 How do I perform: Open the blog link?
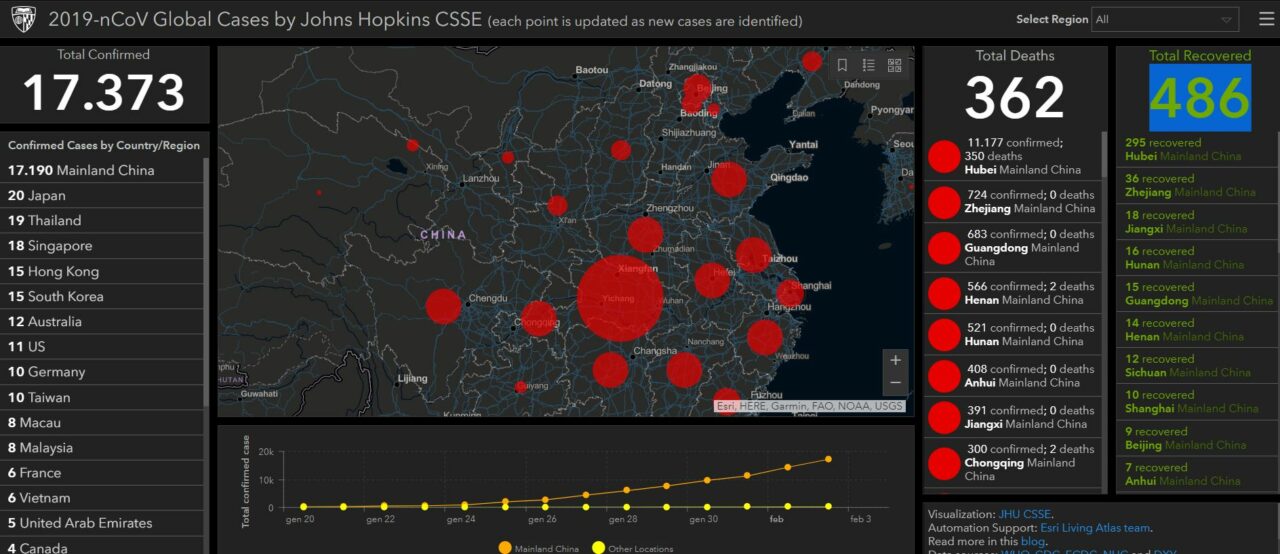click(x=1032, y=541)
